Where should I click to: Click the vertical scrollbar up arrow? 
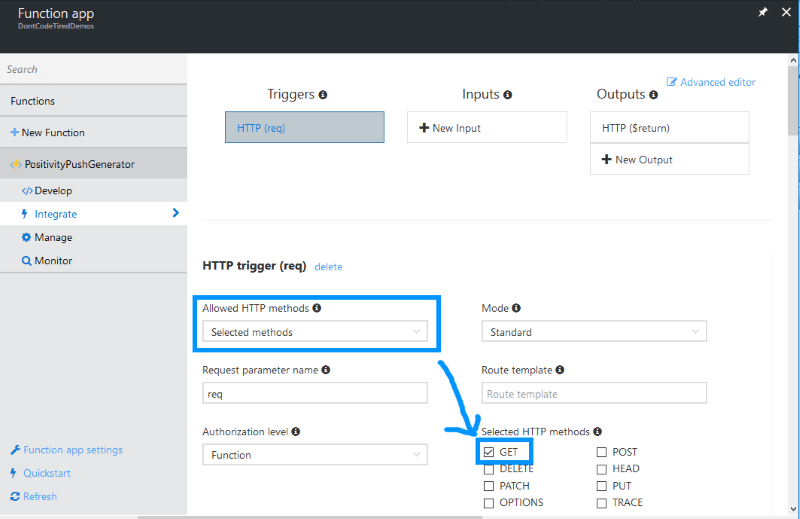(793, 60)
